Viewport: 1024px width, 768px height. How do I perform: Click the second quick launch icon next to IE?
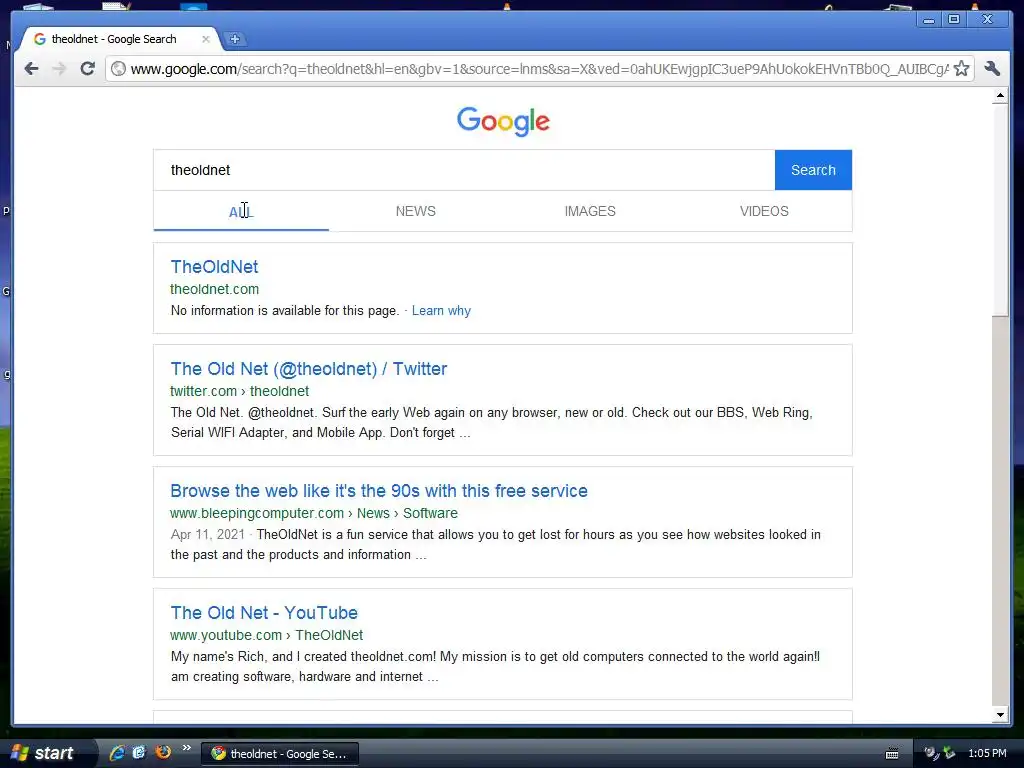(139, 752)
